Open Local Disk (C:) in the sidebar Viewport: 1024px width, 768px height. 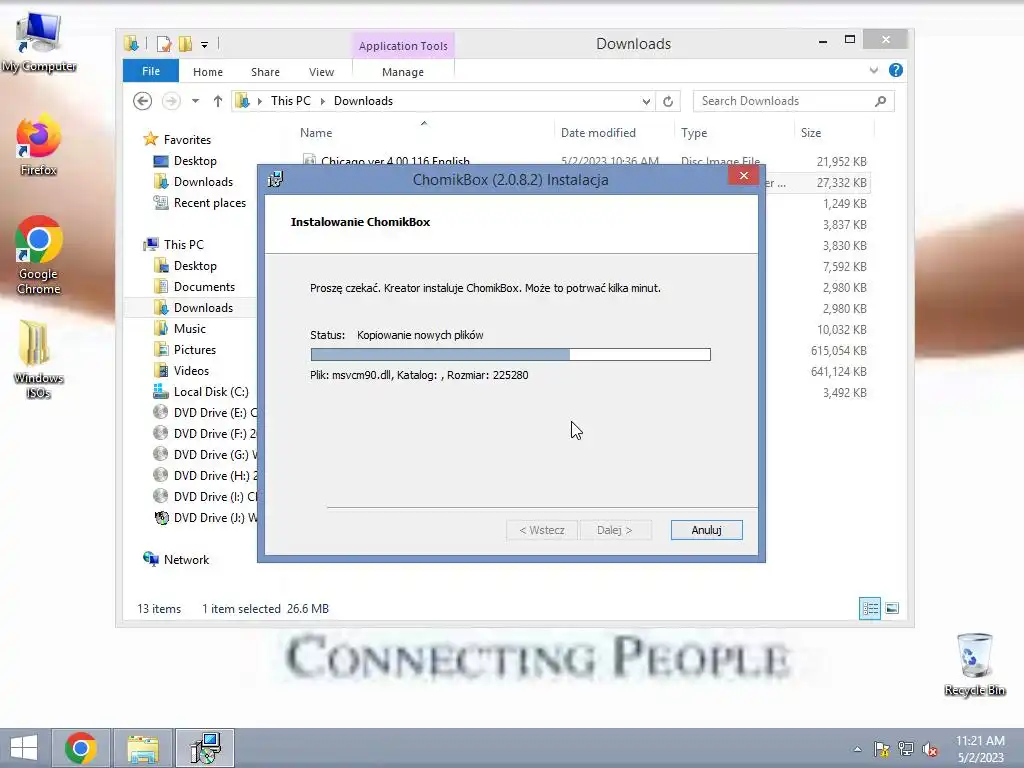210,392
